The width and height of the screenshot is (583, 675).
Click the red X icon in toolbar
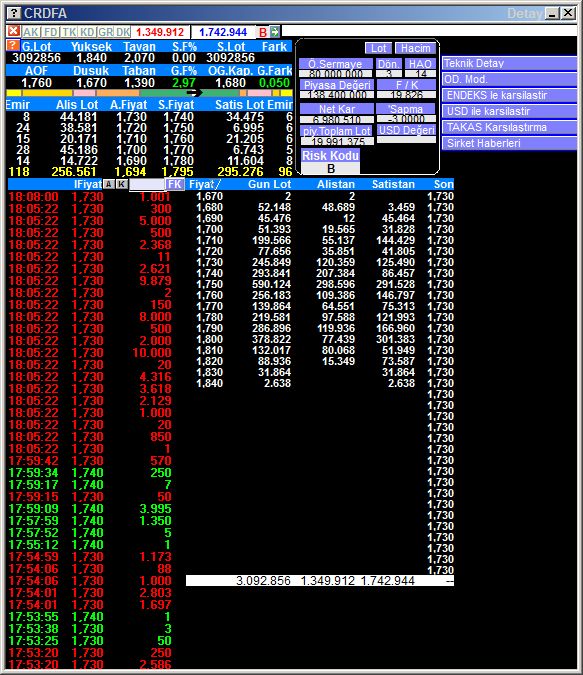coord(13,31)
